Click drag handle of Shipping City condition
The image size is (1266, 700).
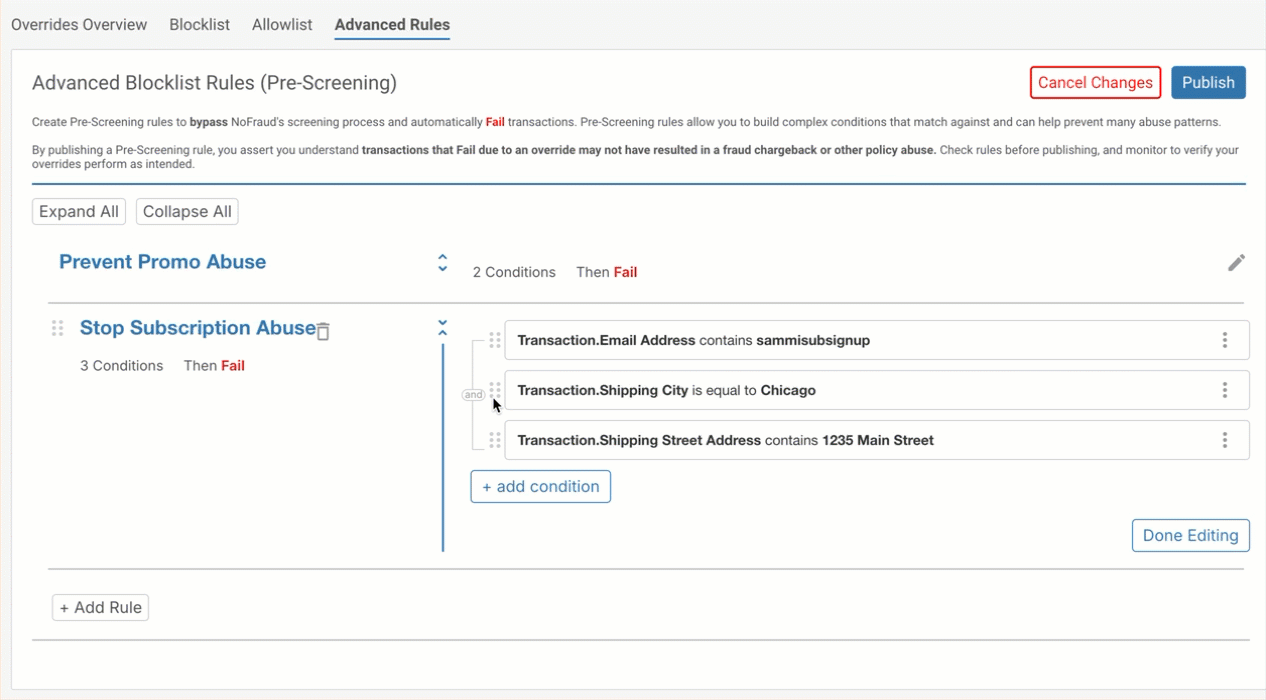point(494,390)
